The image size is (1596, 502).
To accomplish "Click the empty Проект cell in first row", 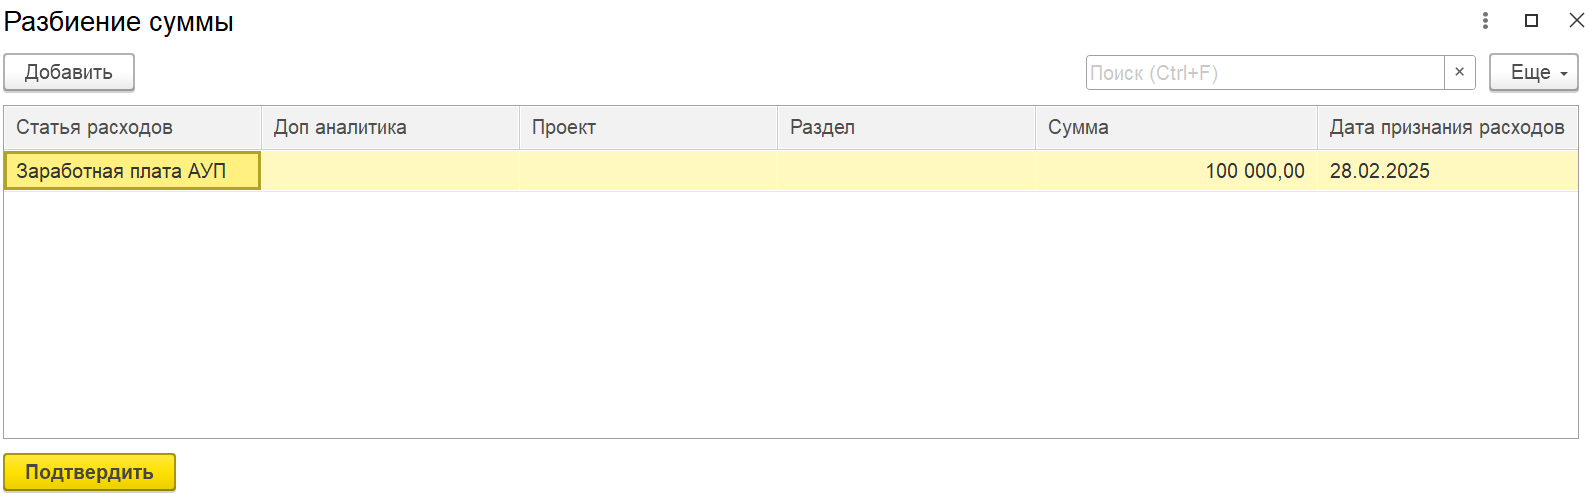I will point(648,171).
